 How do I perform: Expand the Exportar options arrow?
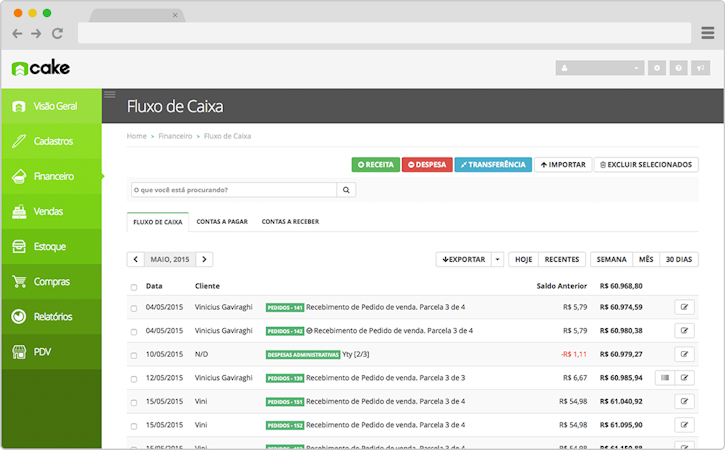(x=498, y=259)
